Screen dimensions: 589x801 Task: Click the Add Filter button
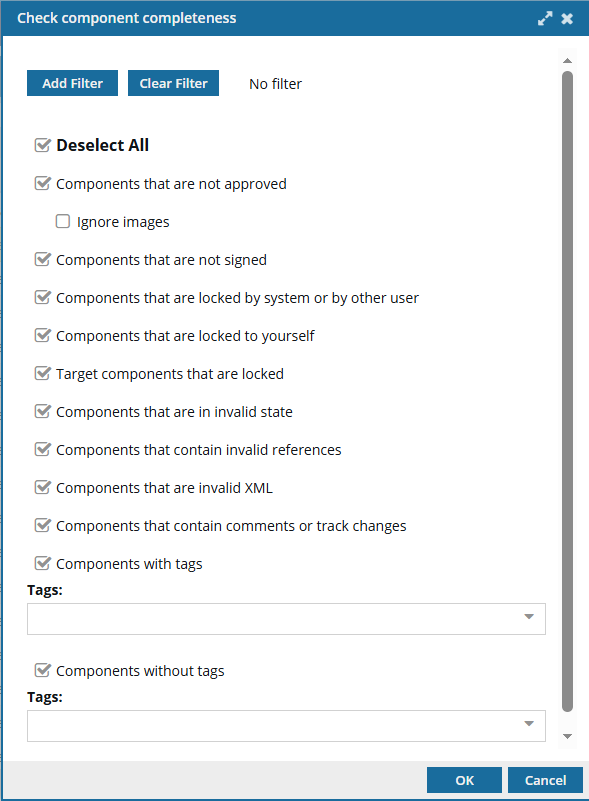coord(73,83)
